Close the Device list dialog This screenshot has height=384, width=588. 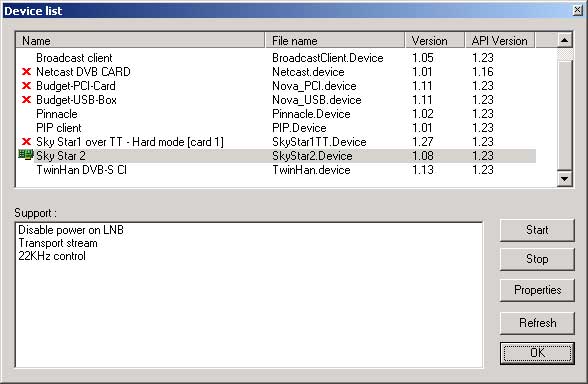click(578, 10)
